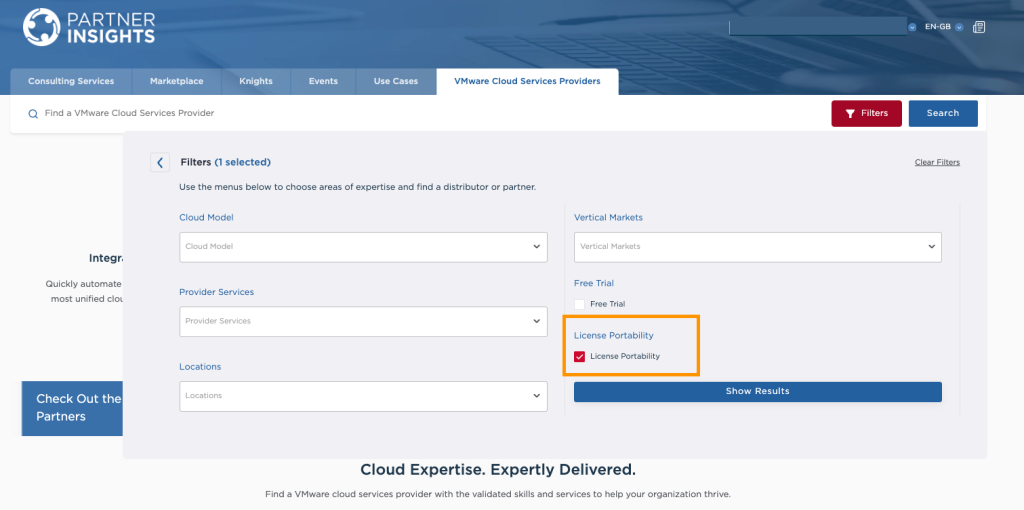Switch to the Consulting Services tab
The image size is (1024, 510).
pos(71,81)
